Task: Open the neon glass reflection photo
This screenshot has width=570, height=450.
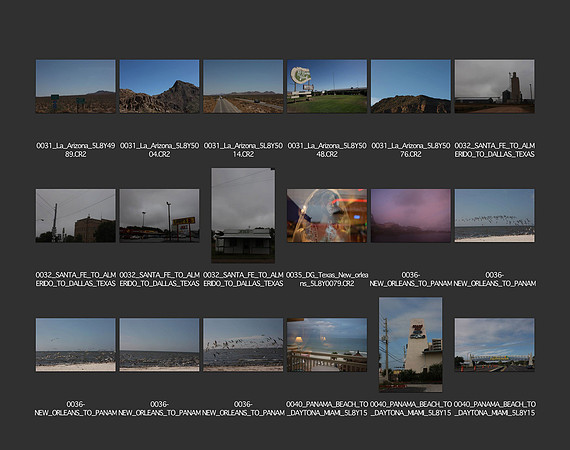Action: click(x=327, y=216)
